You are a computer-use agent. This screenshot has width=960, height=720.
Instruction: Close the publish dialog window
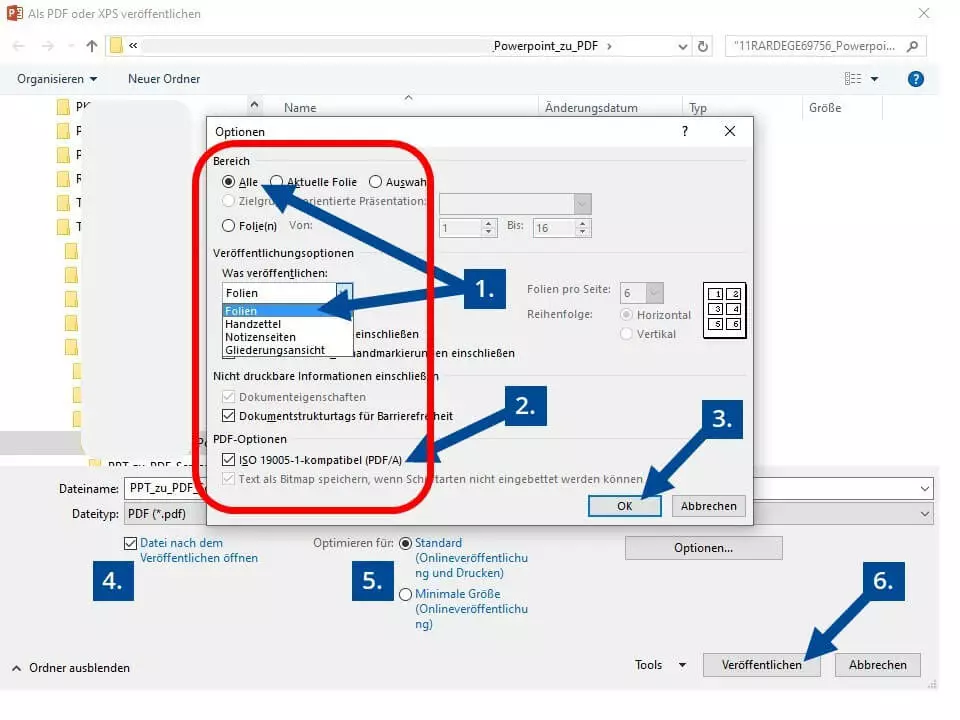point(923,13)
